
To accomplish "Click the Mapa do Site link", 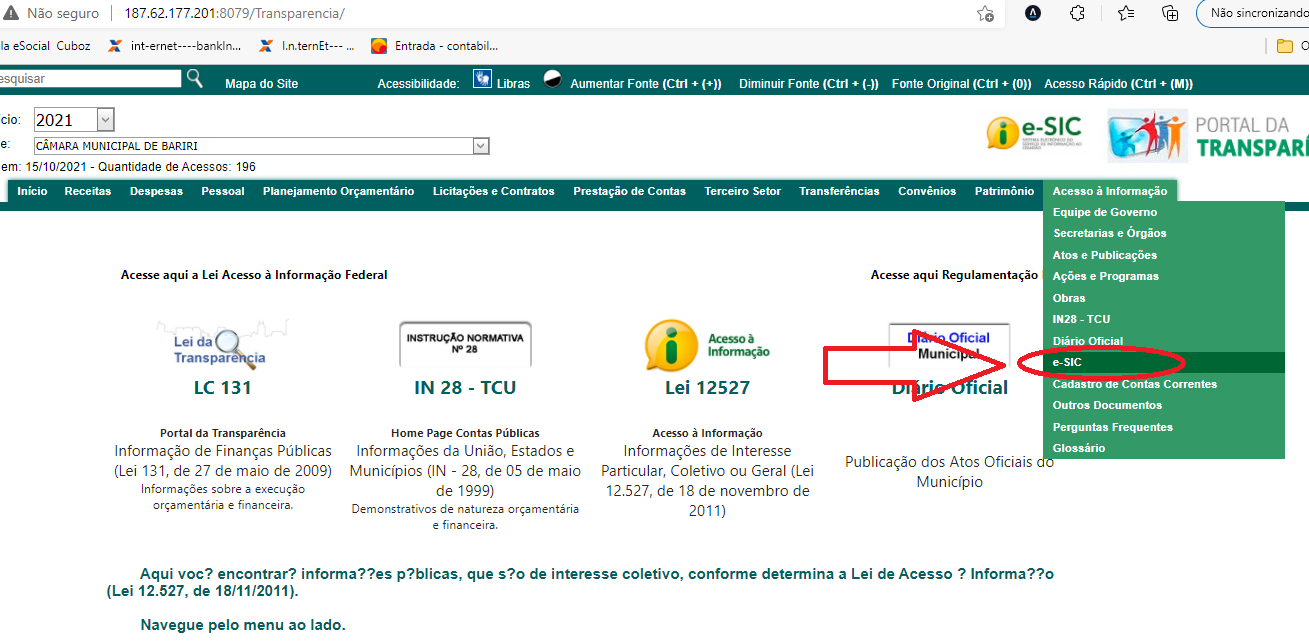I will 261,84.
